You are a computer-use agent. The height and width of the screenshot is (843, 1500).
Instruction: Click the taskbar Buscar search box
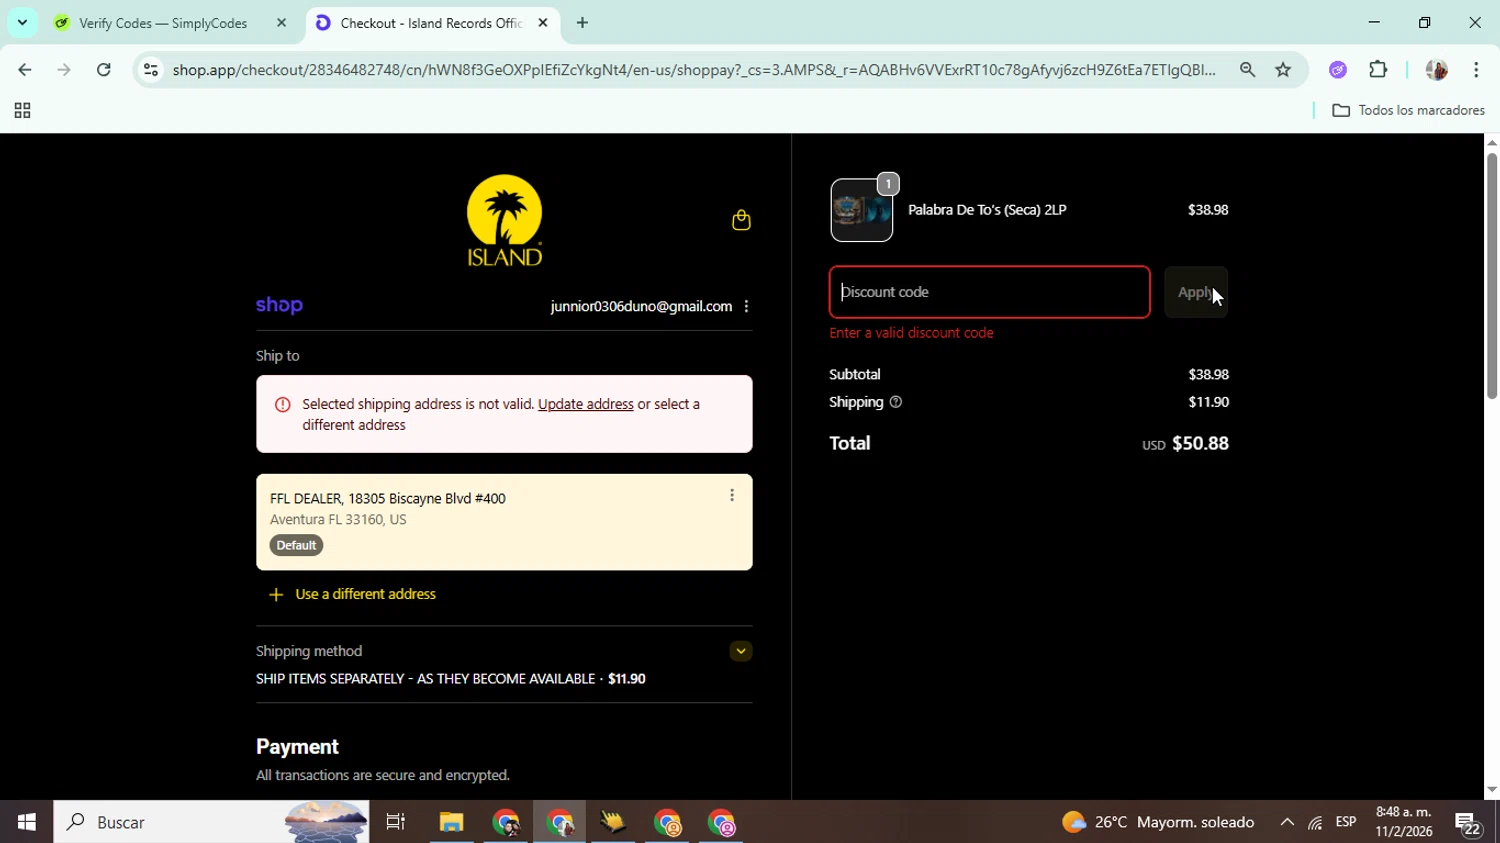(x=211, y=822)
